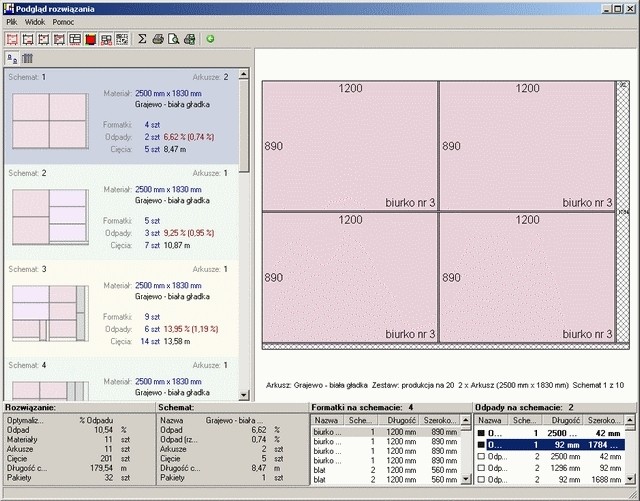Click the second sheet-view toolbar icon
This screenshot has width=640, height=501.
click(x=28, y=39)
